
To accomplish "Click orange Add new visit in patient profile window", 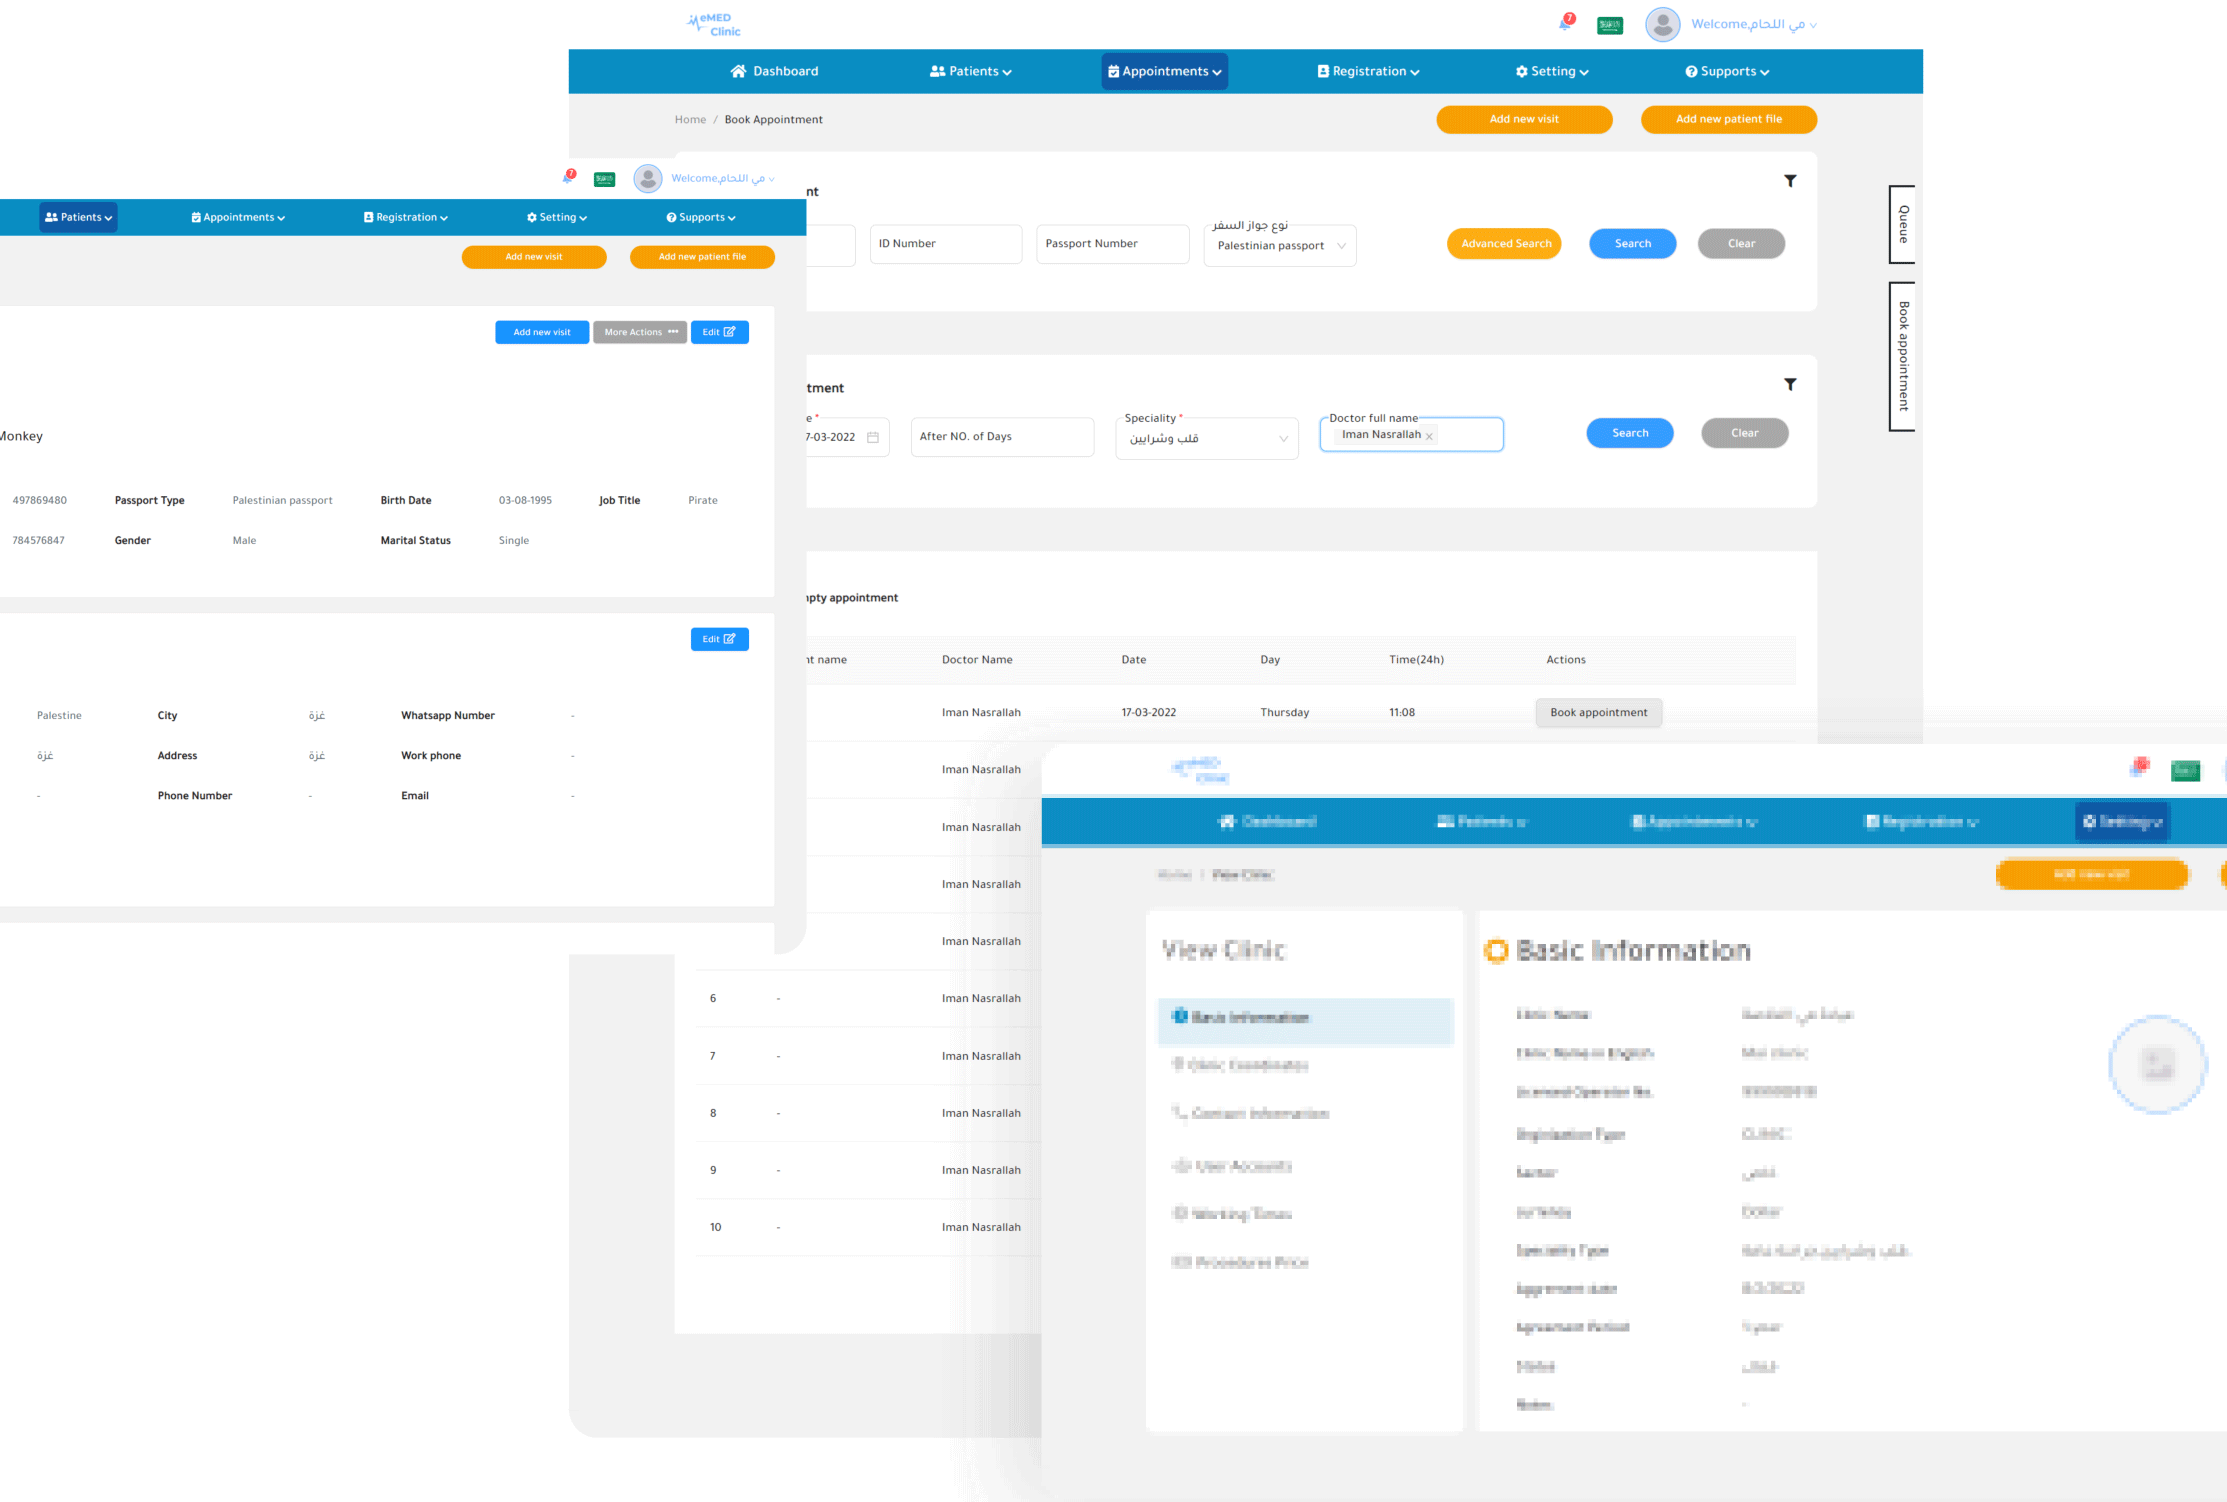I will [x=534, y=257].
